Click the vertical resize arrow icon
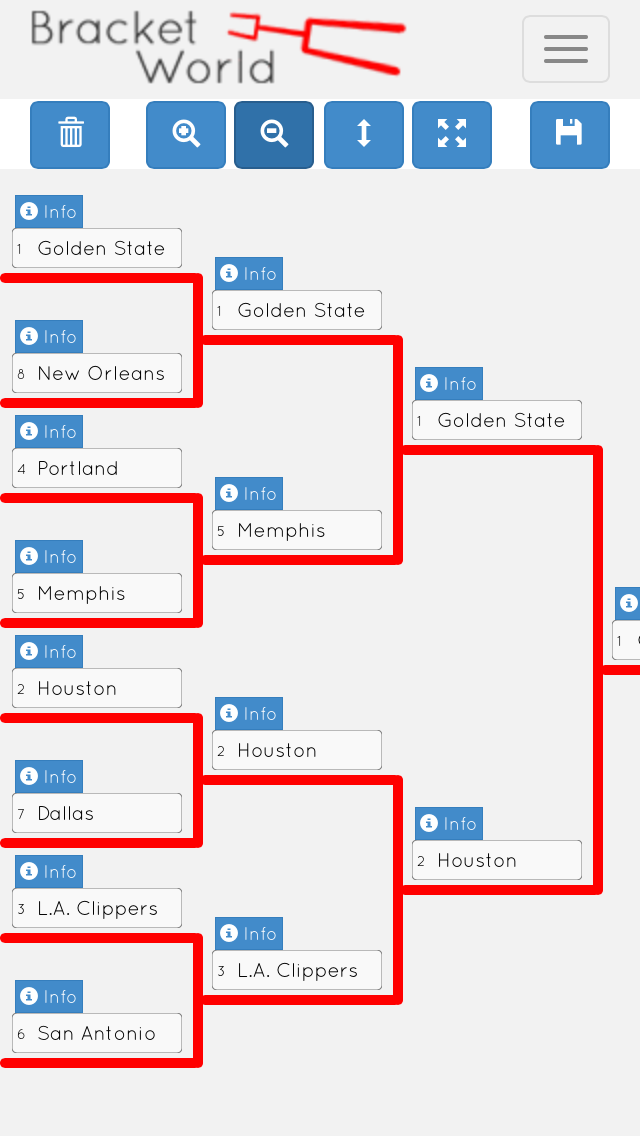The image size is (640, 1136). pyautogui.click(x=364, y=134)
